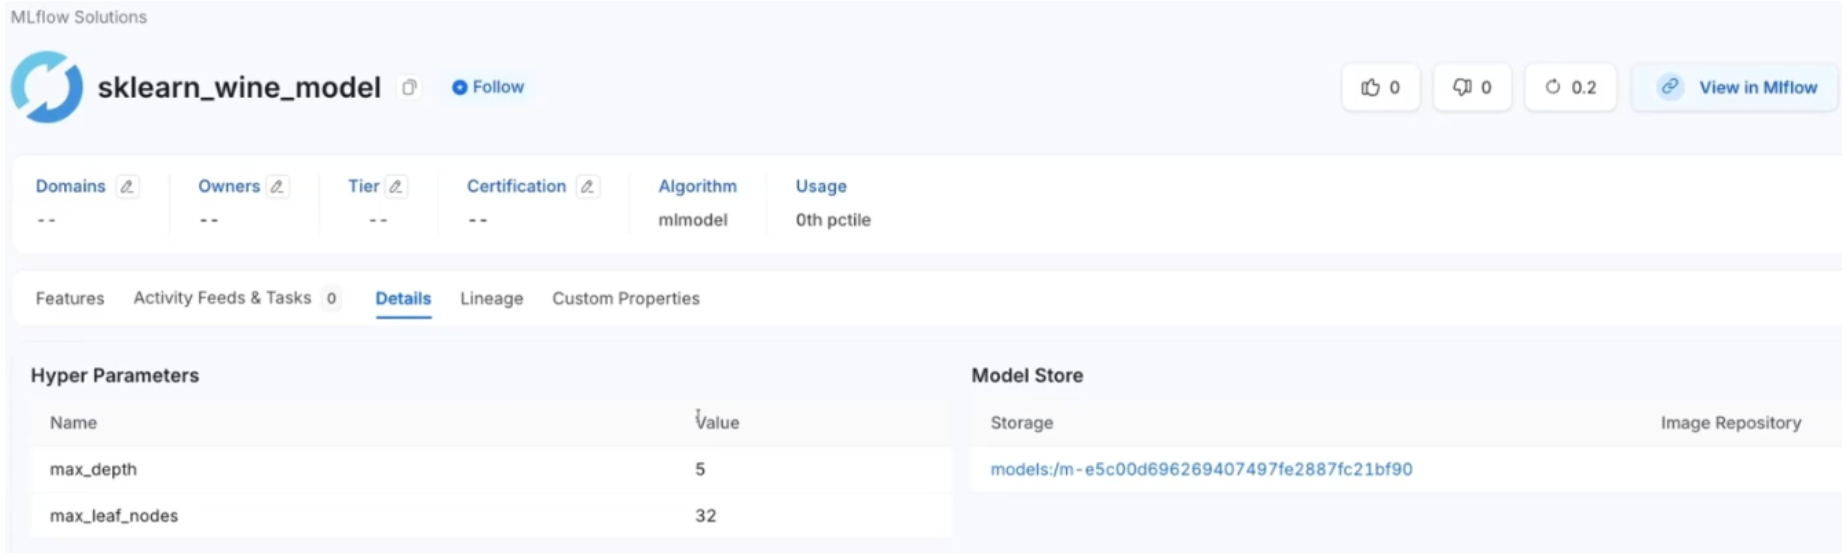Edit Domains with the pencil icon
The height and width of the screenshot is (554, 1848).
tap(127, 187)
